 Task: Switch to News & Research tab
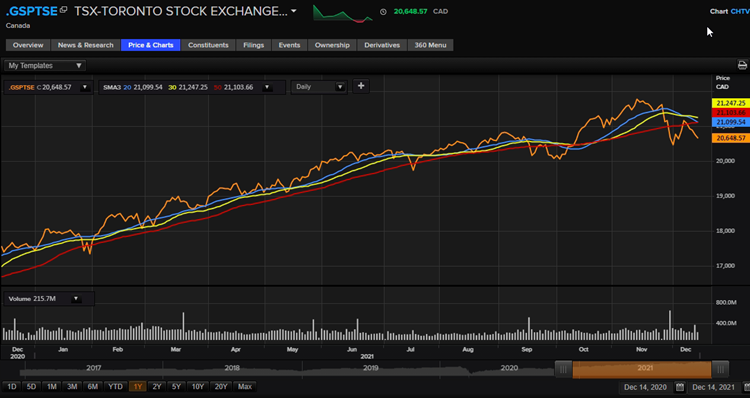click(x=86, y=45)
